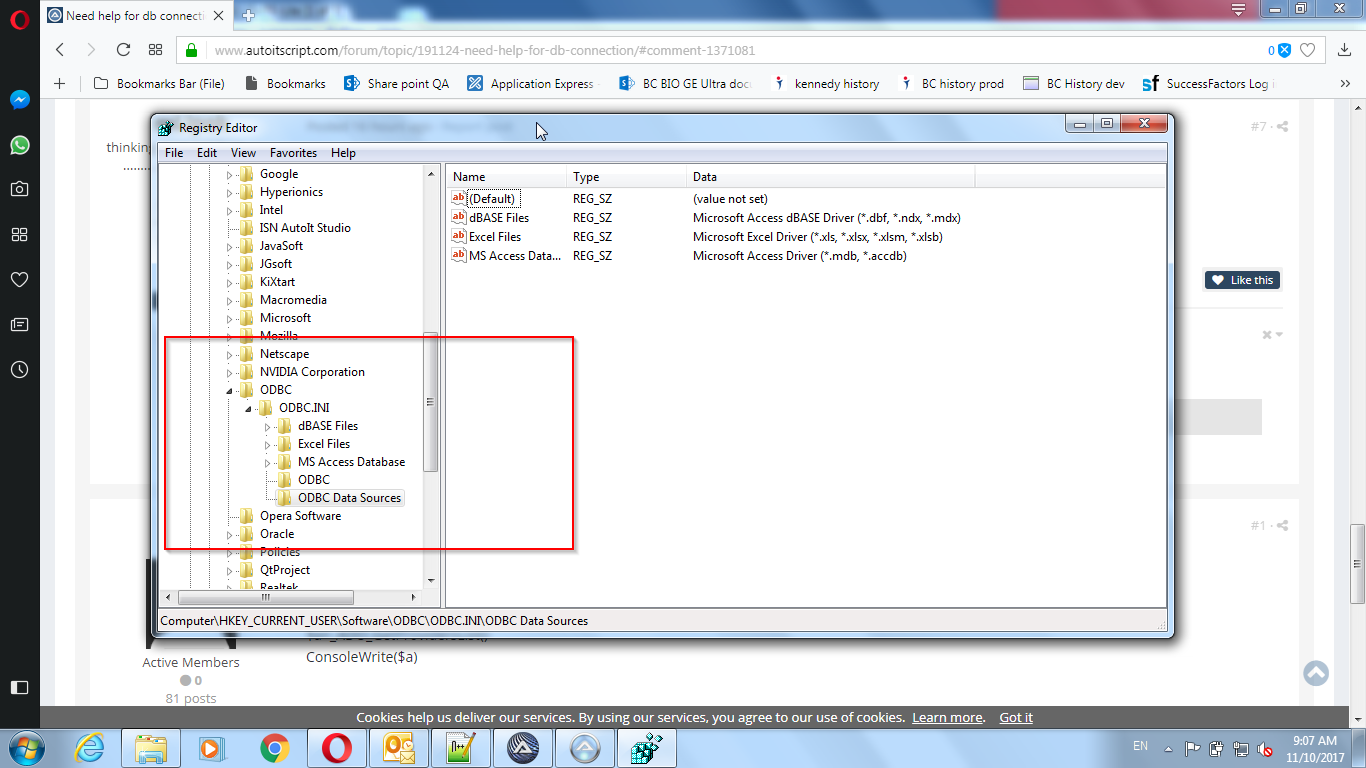
Task: Expand the JavaSoft registry key
Action: point(229,246)
